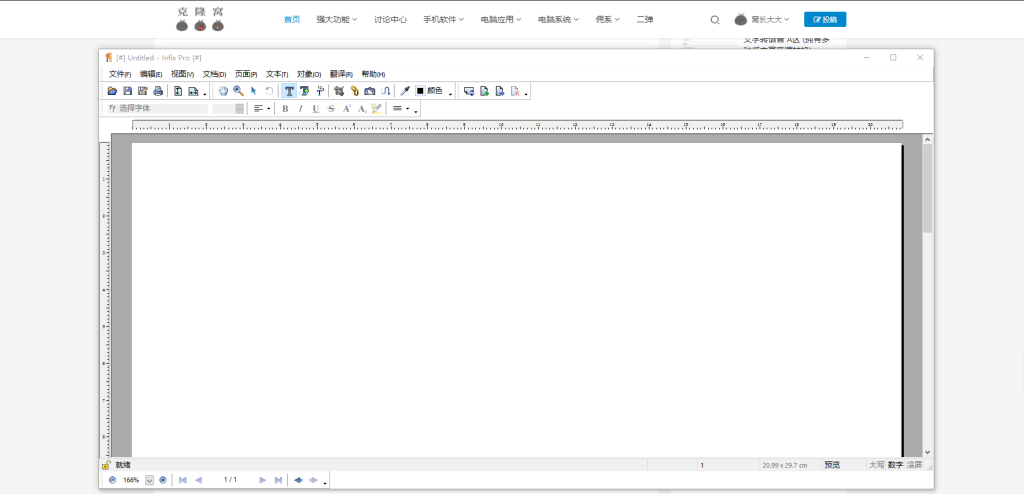
Task: Click the website search magnifier icon
Action: pyautogui.click(x=714, y=20)
